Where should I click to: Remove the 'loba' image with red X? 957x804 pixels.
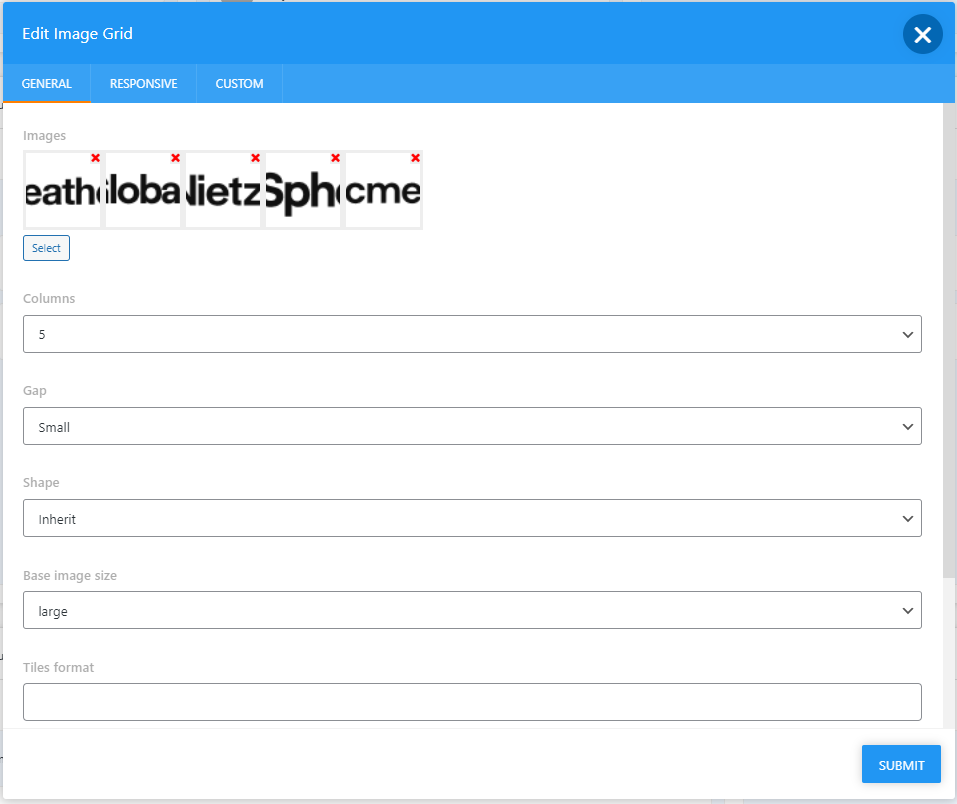175,158
